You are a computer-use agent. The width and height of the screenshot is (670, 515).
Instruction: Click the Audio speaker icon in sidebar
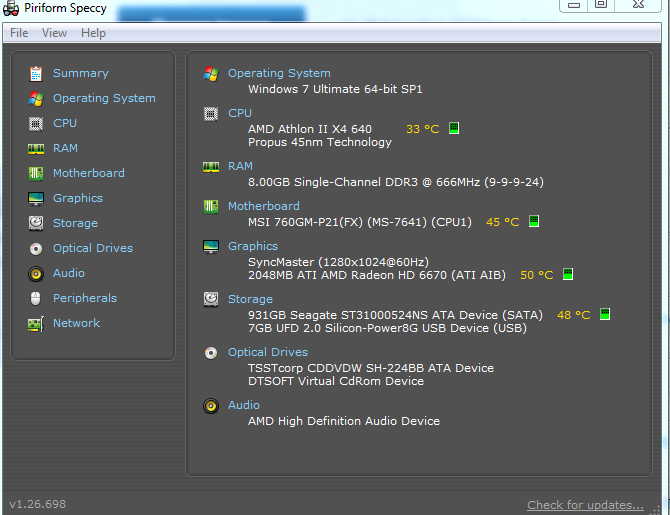(x=36, y=274)
